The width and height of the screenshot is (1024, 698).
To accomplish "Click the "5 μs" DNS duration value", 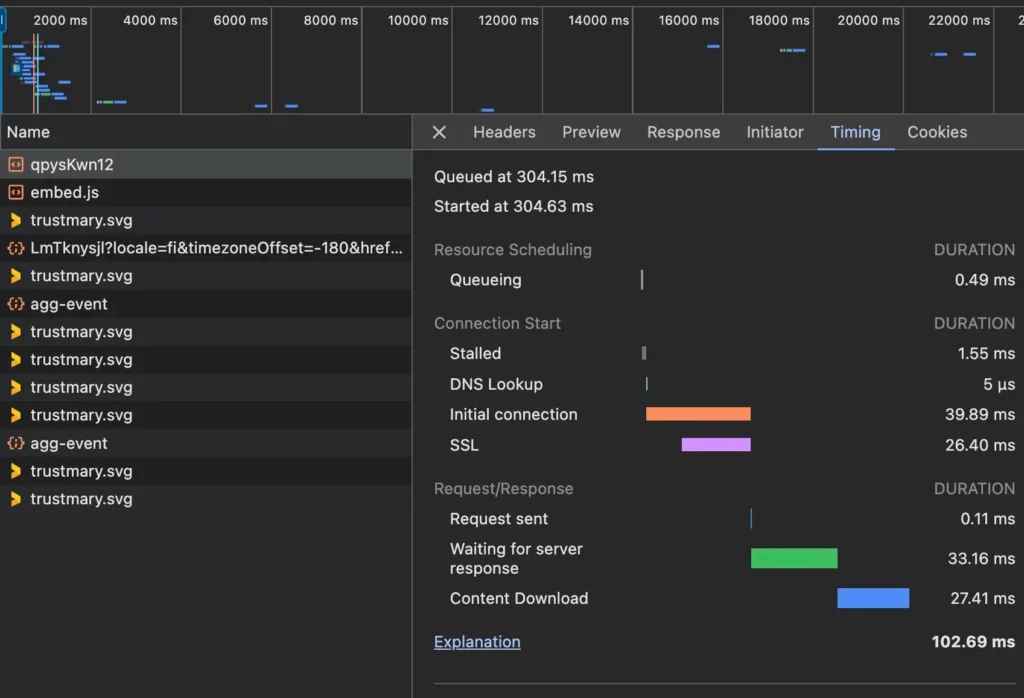I will [x=999, y=385].
